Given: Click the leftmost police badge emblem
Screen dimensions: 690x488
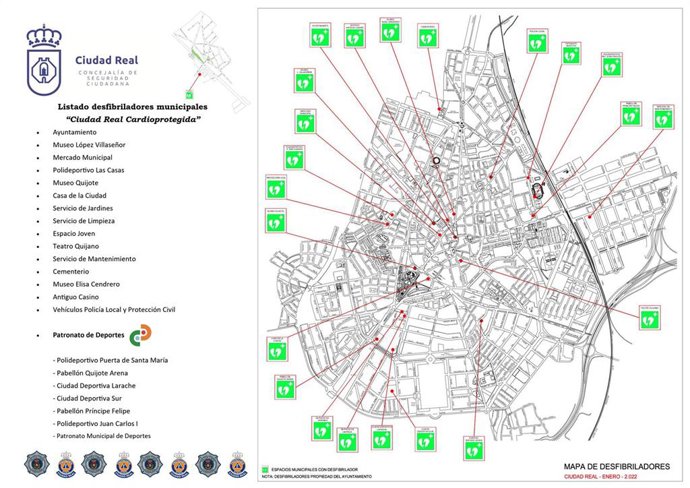Looking at the screenshot, I should 39,462.
